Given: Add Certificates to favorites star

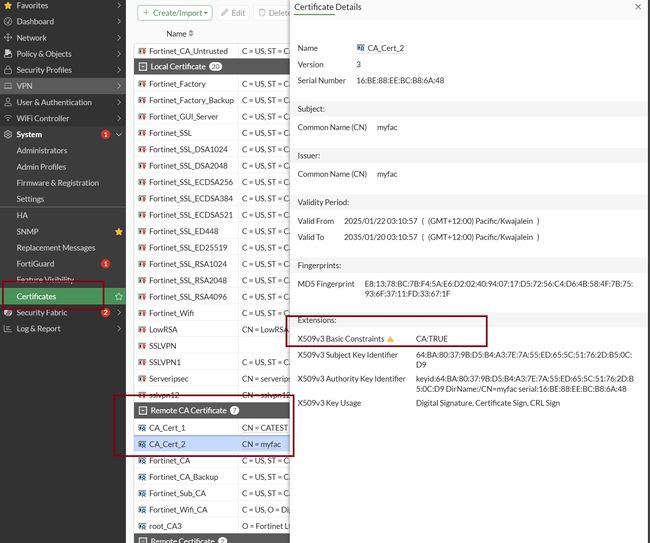Looking at the screenshot, I should tap(119, 296).
